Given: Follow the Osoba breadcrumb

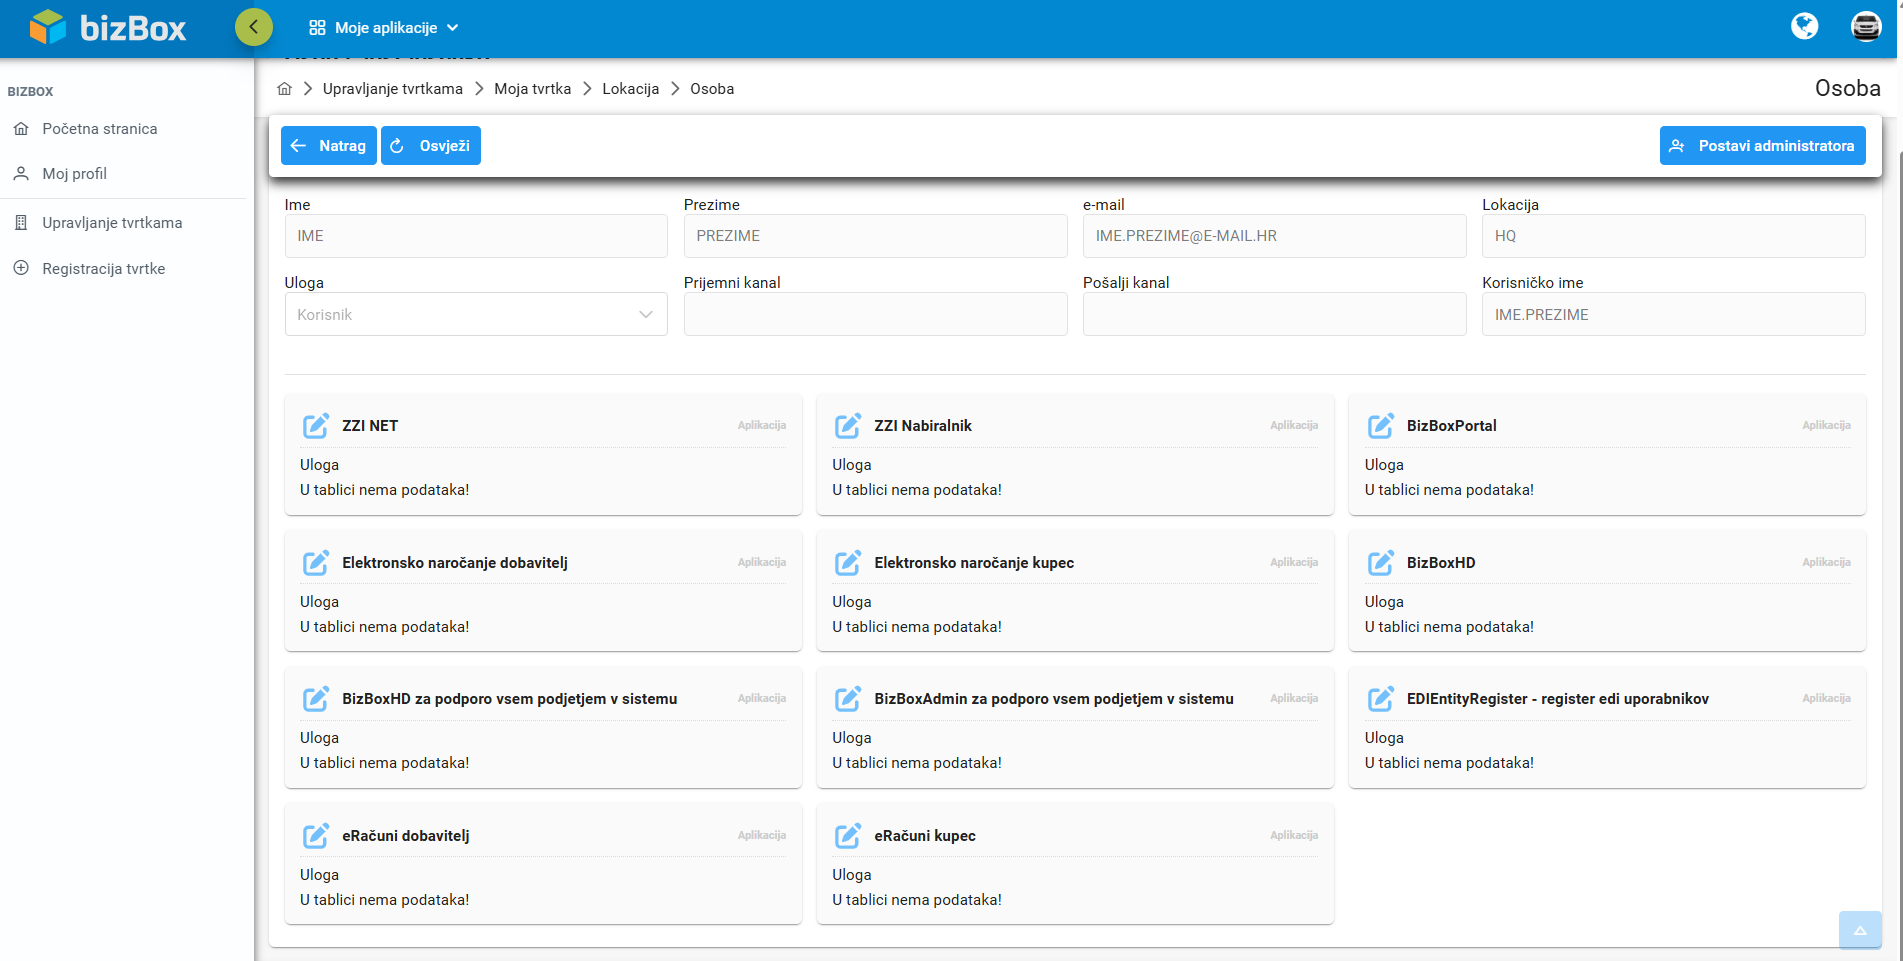Looking at the screenshot, I should (x=712, y=89).
